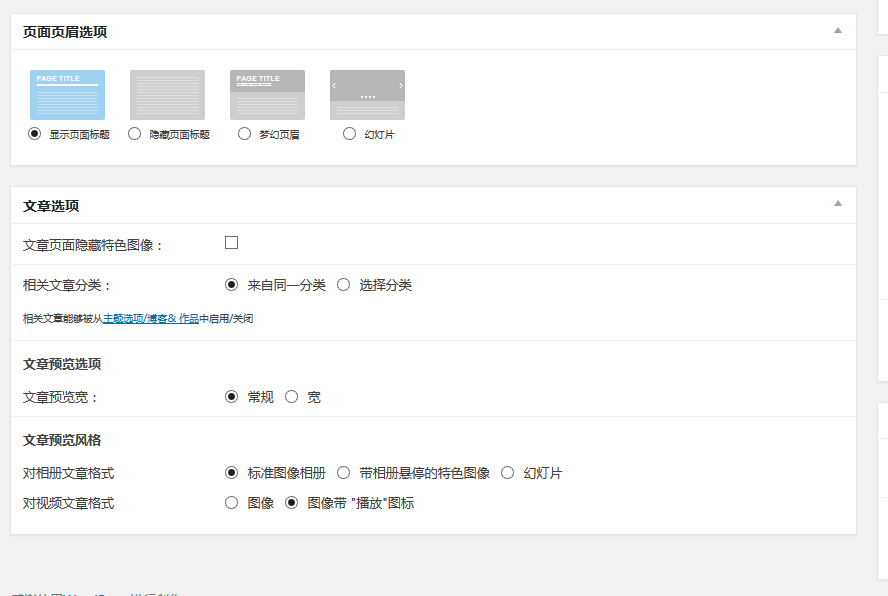Collapse the 文章选项 panel arrow
Screen dimensions: 888x596
(x=838, y=204)
